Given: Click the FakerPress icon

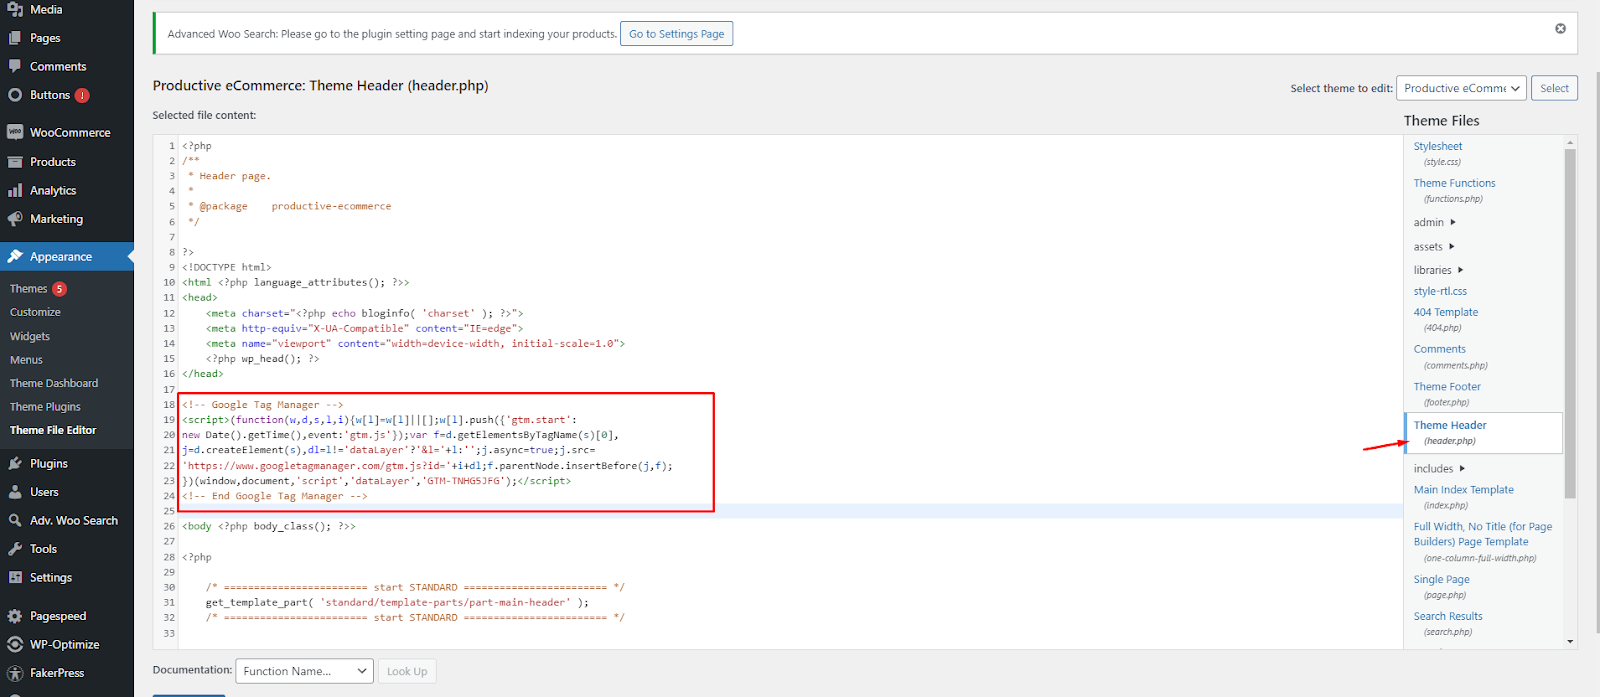Looking at the screenshot, I should click(x=15, y=673).
